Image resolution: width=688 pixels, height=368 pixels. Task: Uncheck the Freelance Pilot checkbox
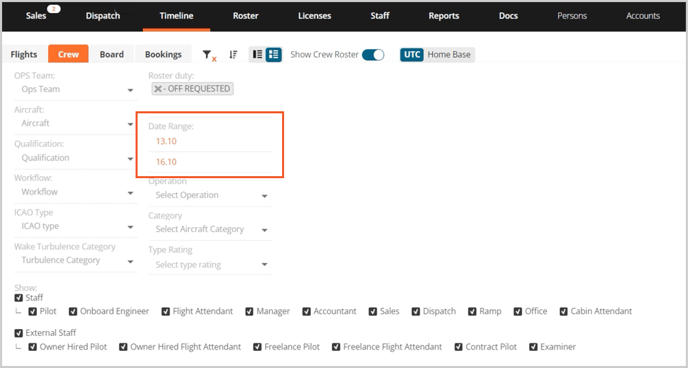(258, 347)
